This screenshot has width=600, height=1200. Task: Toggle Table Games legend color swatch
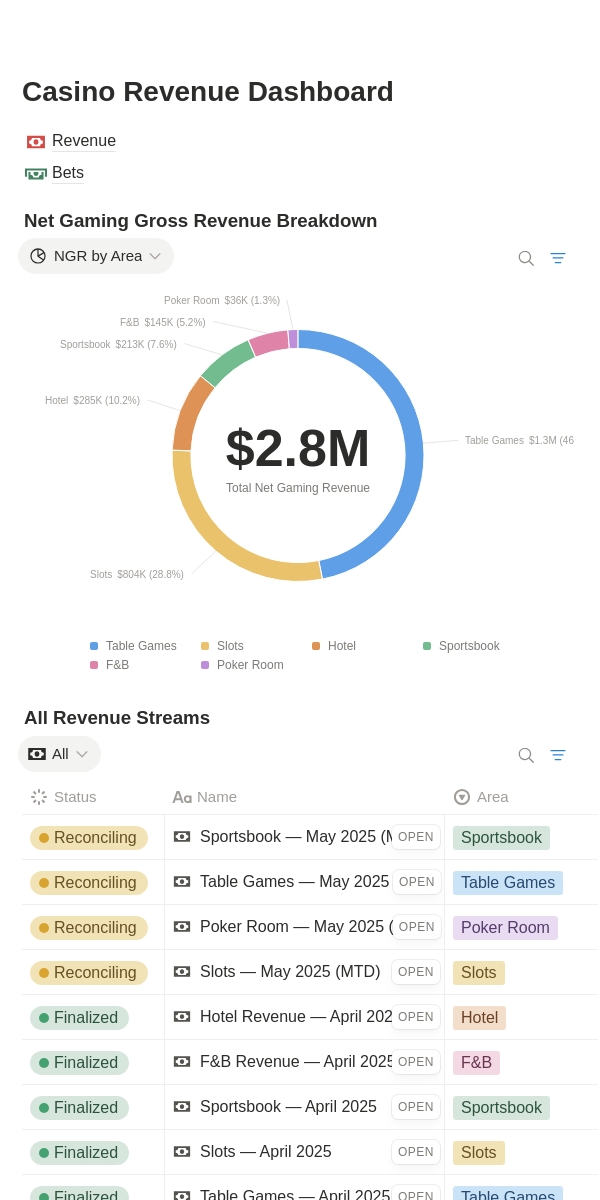coord(94,646)
